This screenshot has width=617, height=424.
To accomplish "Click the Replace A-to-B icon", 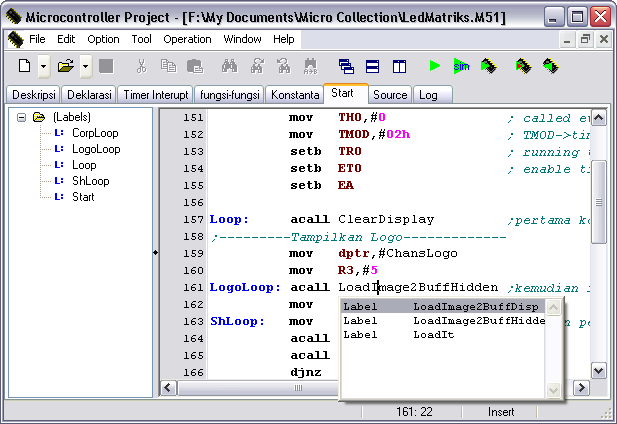I will click(x=310, y=66).
